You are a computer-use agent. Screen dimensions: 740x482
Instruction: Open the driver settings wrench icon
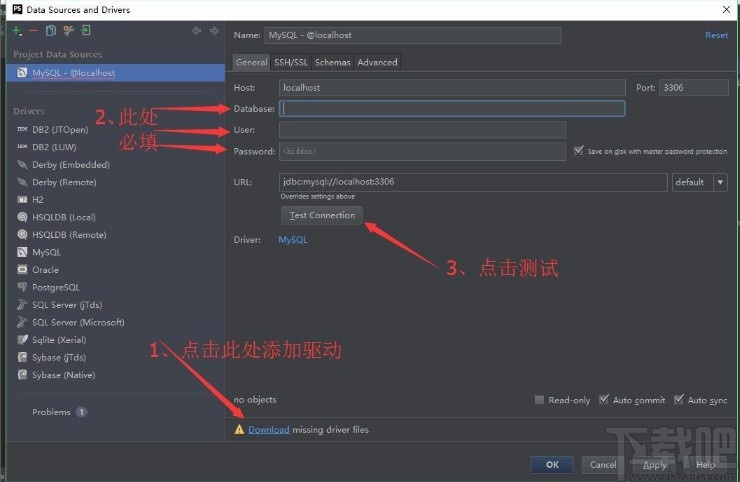68,31
